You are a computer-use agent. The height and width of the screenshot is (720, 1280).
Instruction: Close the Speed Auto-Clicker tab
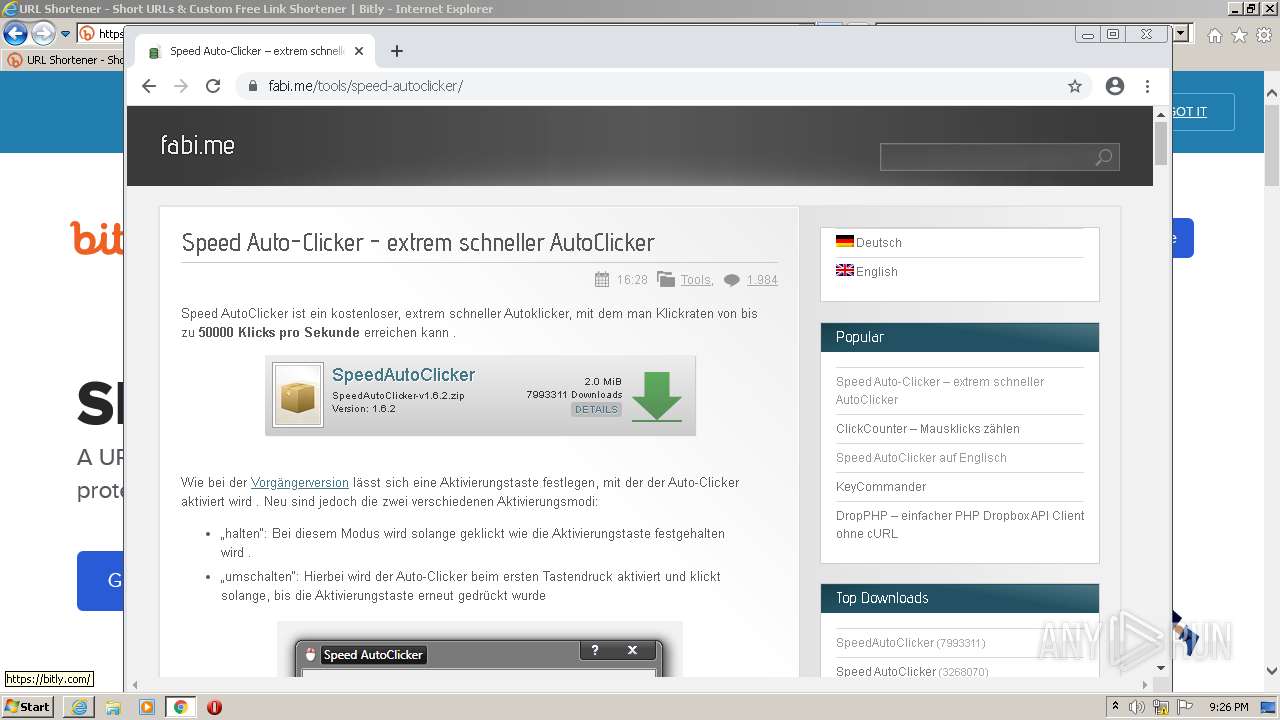click(359, 51)
